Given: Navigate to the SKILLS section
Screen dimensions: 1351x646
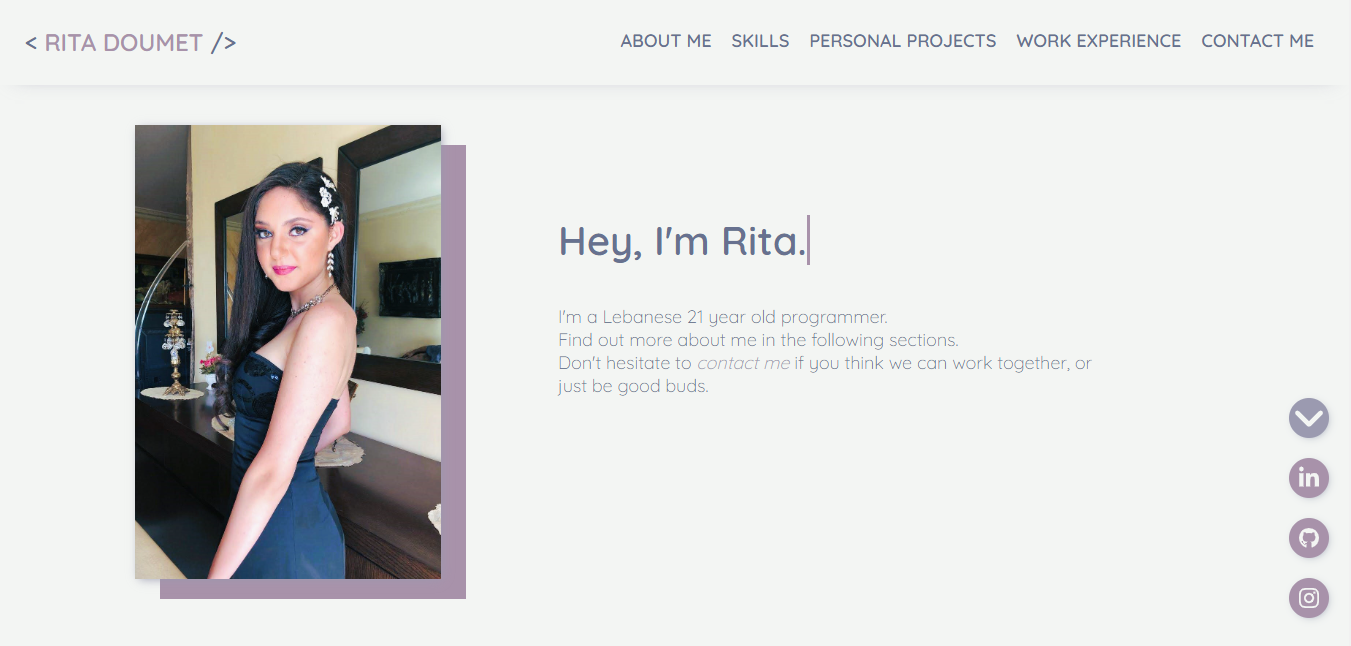Looking at the screenshot, I should tap(760, 41).
